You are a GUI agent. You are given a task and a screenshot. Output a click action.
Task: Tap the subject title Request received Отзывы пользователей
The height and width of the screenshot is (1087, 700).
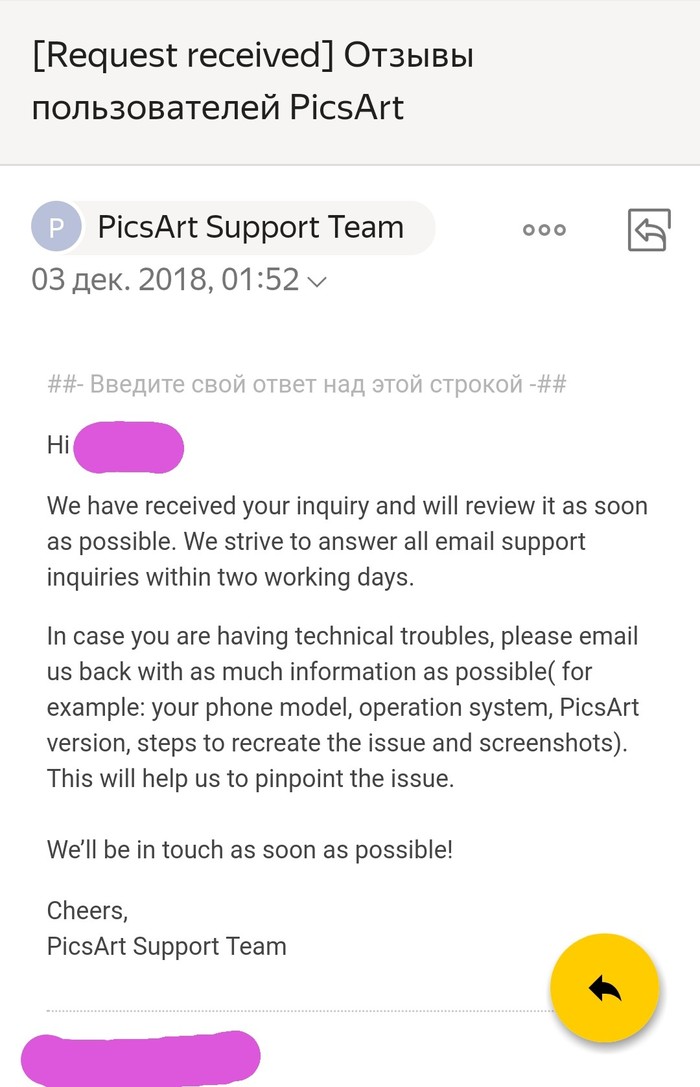click(252, 81)
